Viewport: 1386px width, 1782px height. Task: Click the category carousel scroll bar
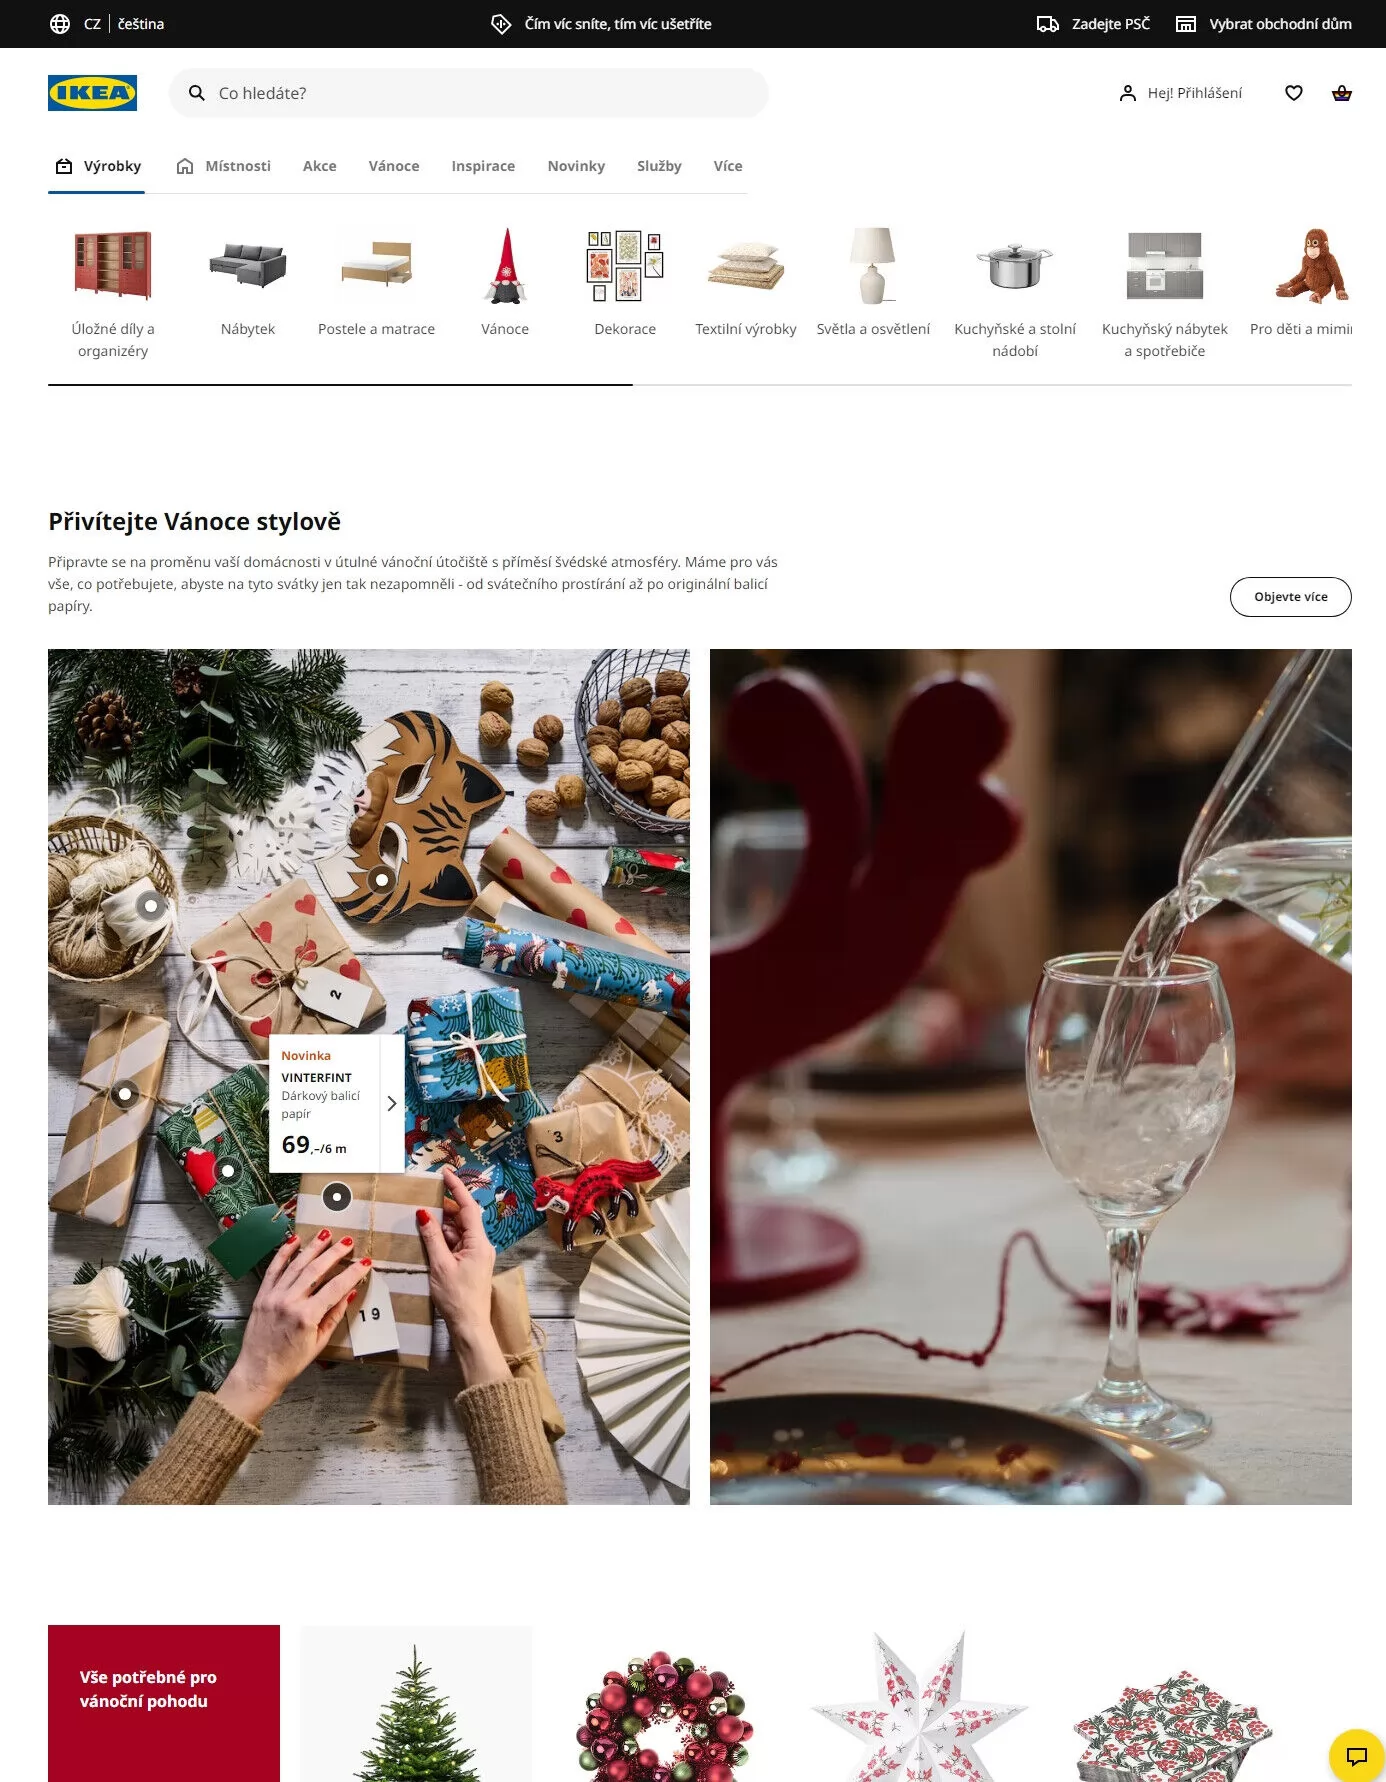[x=700, y=385]
